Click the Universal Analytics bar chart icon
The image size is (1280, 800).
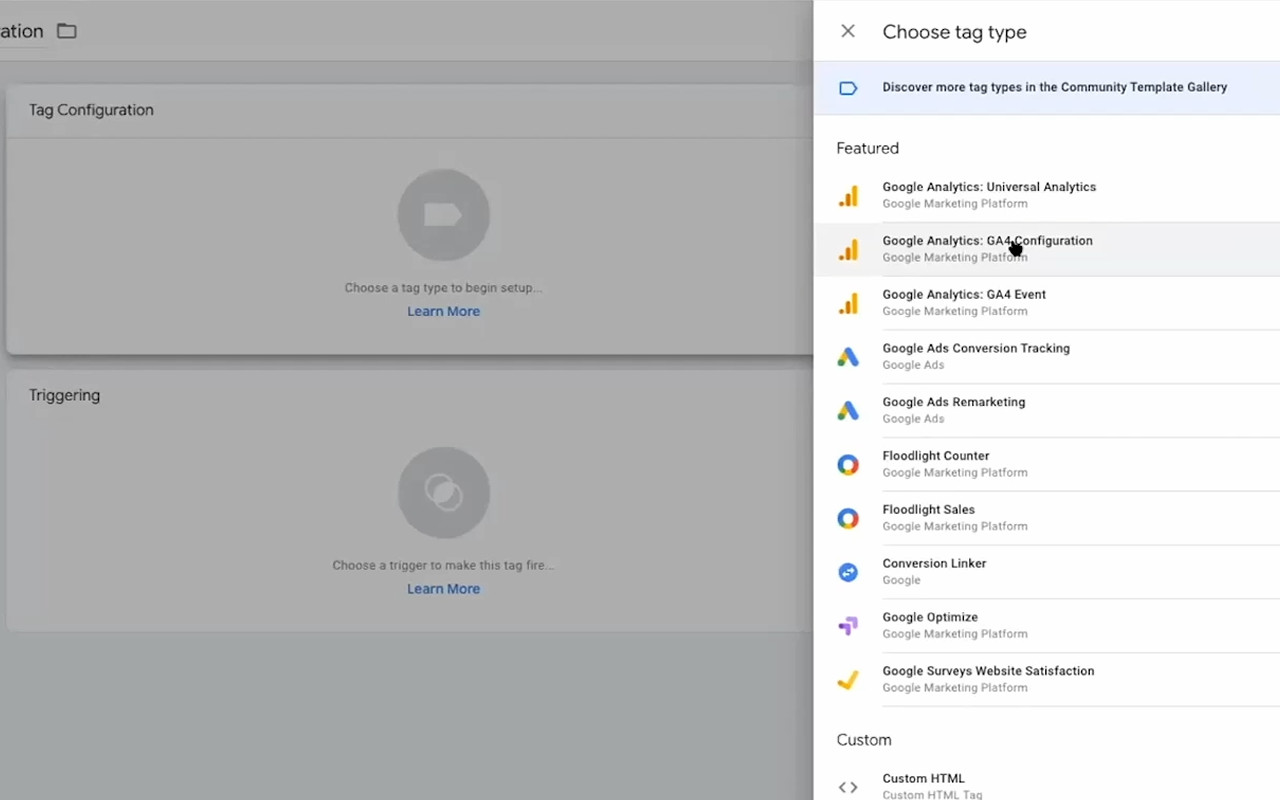(x=848, y=196)
